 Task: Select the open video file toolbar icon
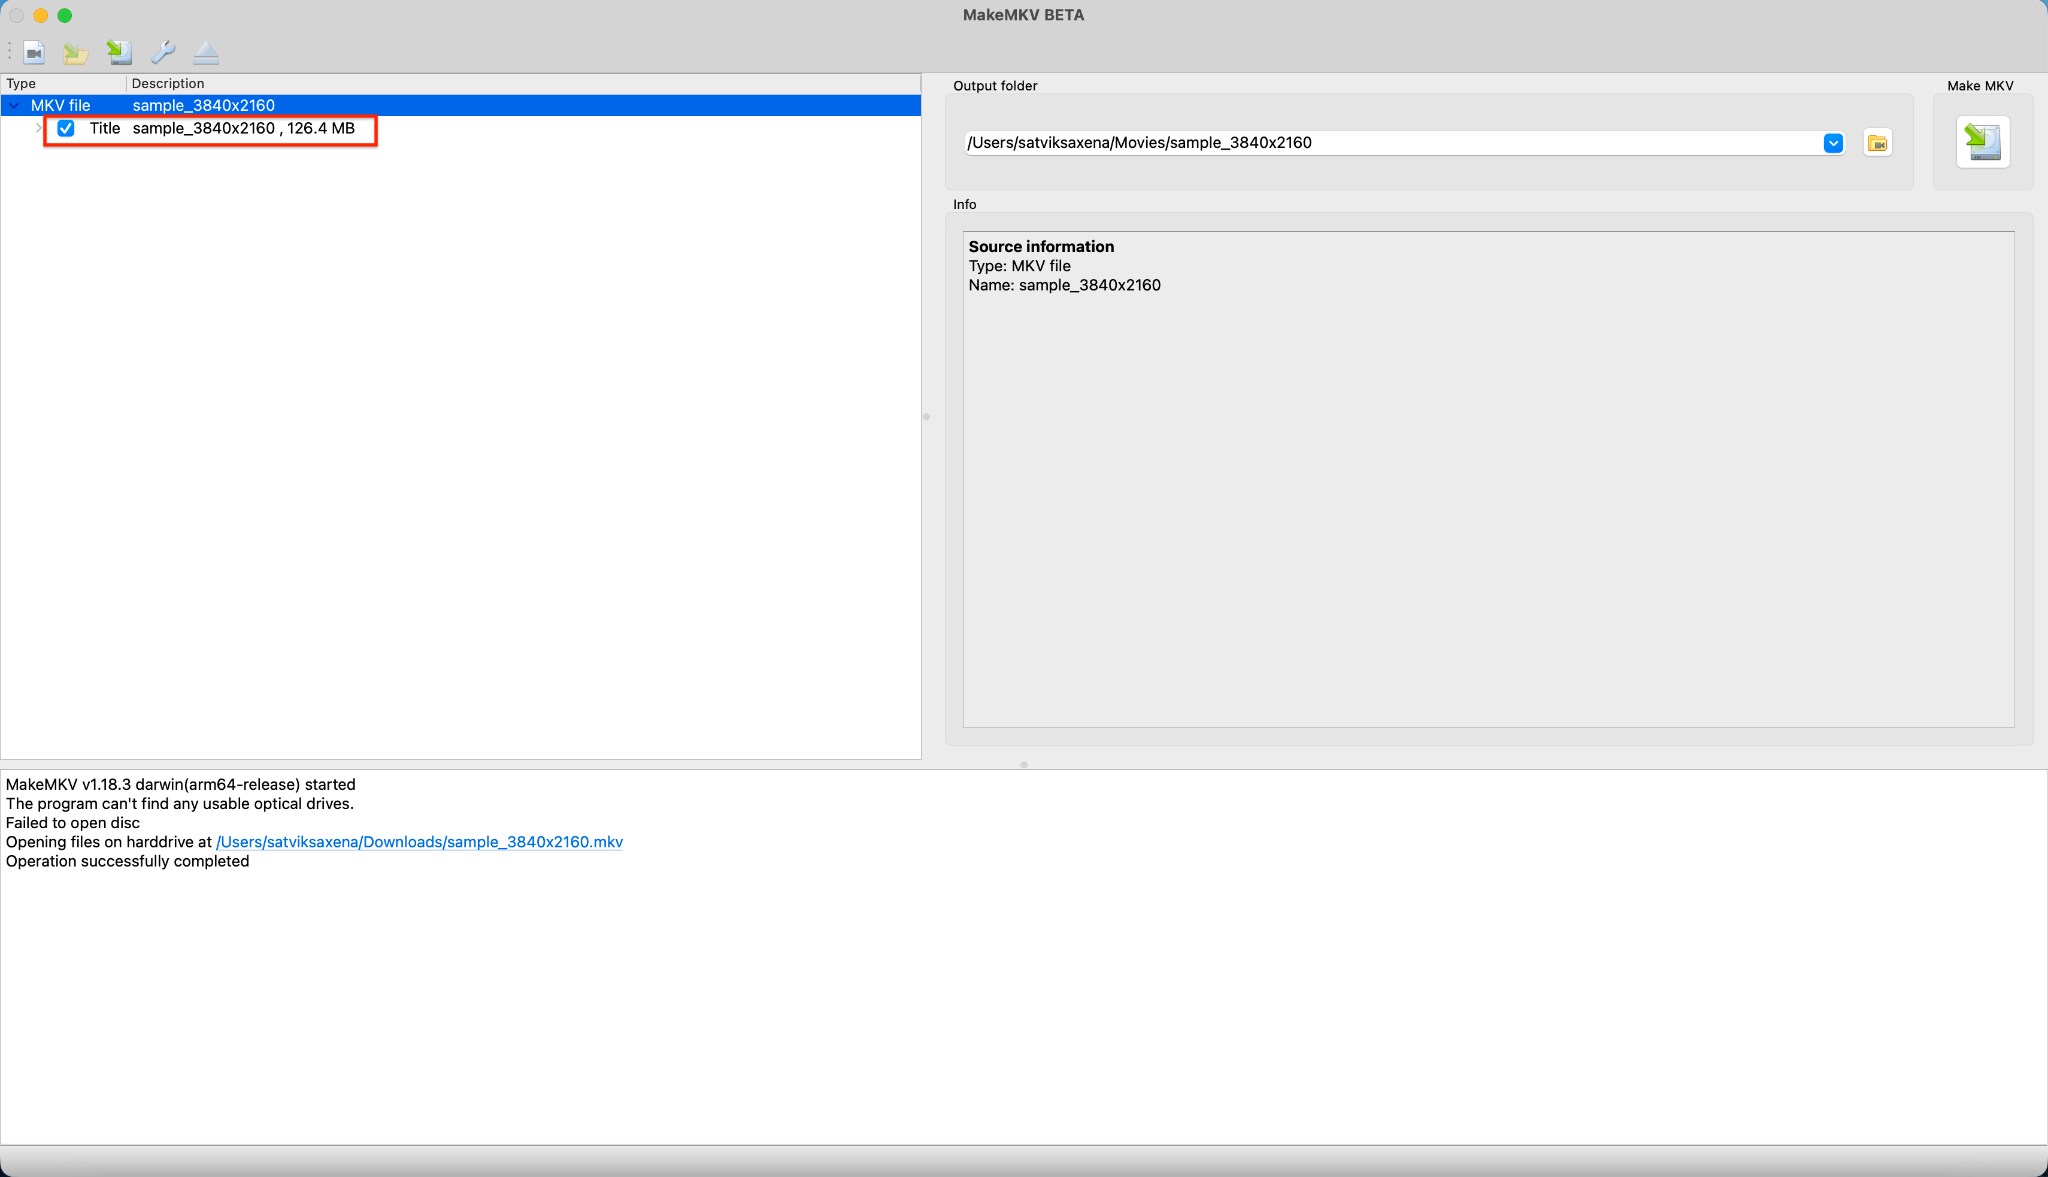(34, 52)
